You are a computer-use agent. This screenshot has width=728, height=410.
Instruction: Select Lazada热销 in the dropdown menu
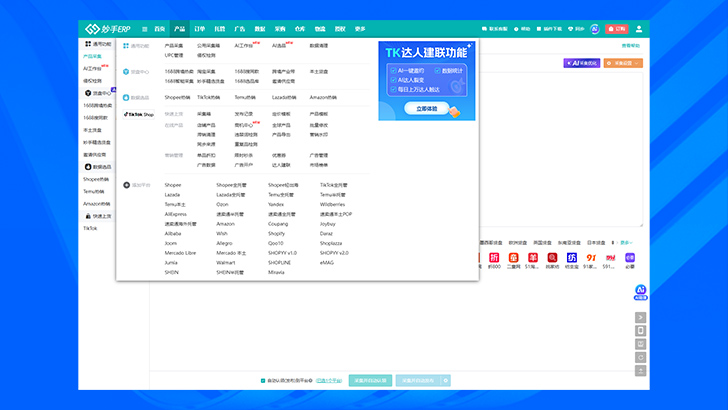coord(284,98)
